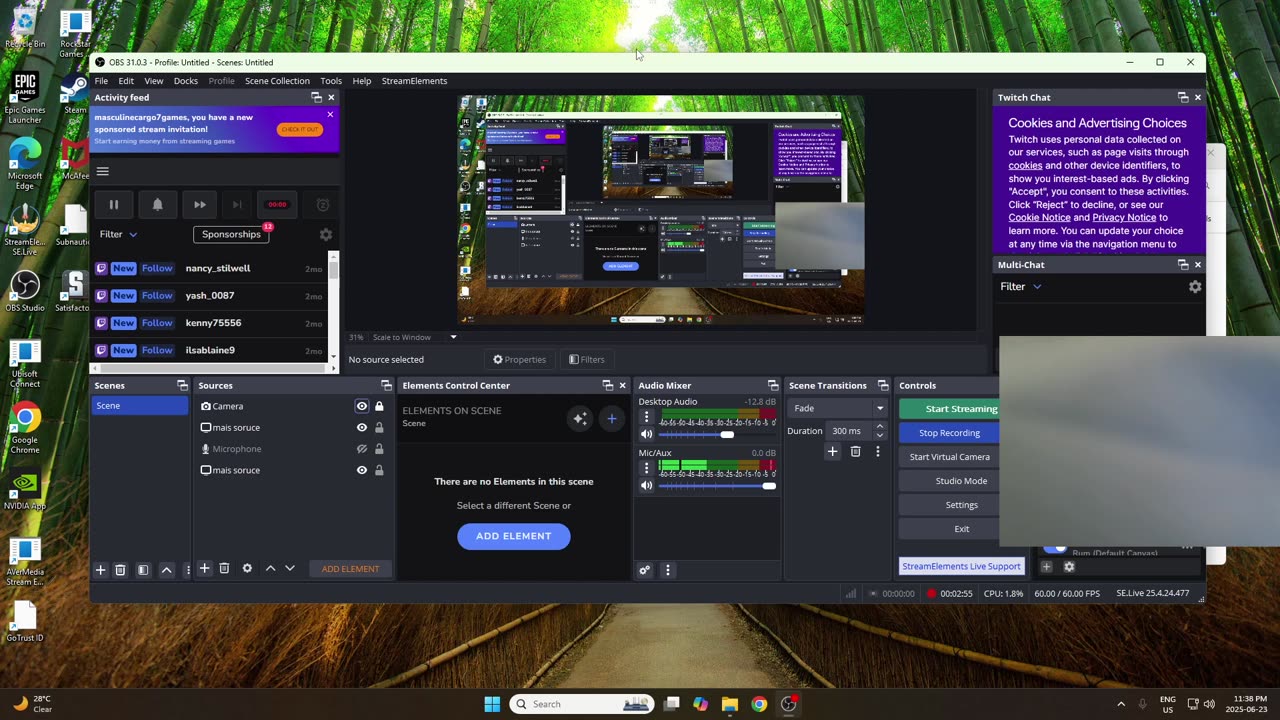The height and width of the screenshot is (720, 1280).
Task: Click the plus icon in Elements on Scene
Action: click(612, 418)
